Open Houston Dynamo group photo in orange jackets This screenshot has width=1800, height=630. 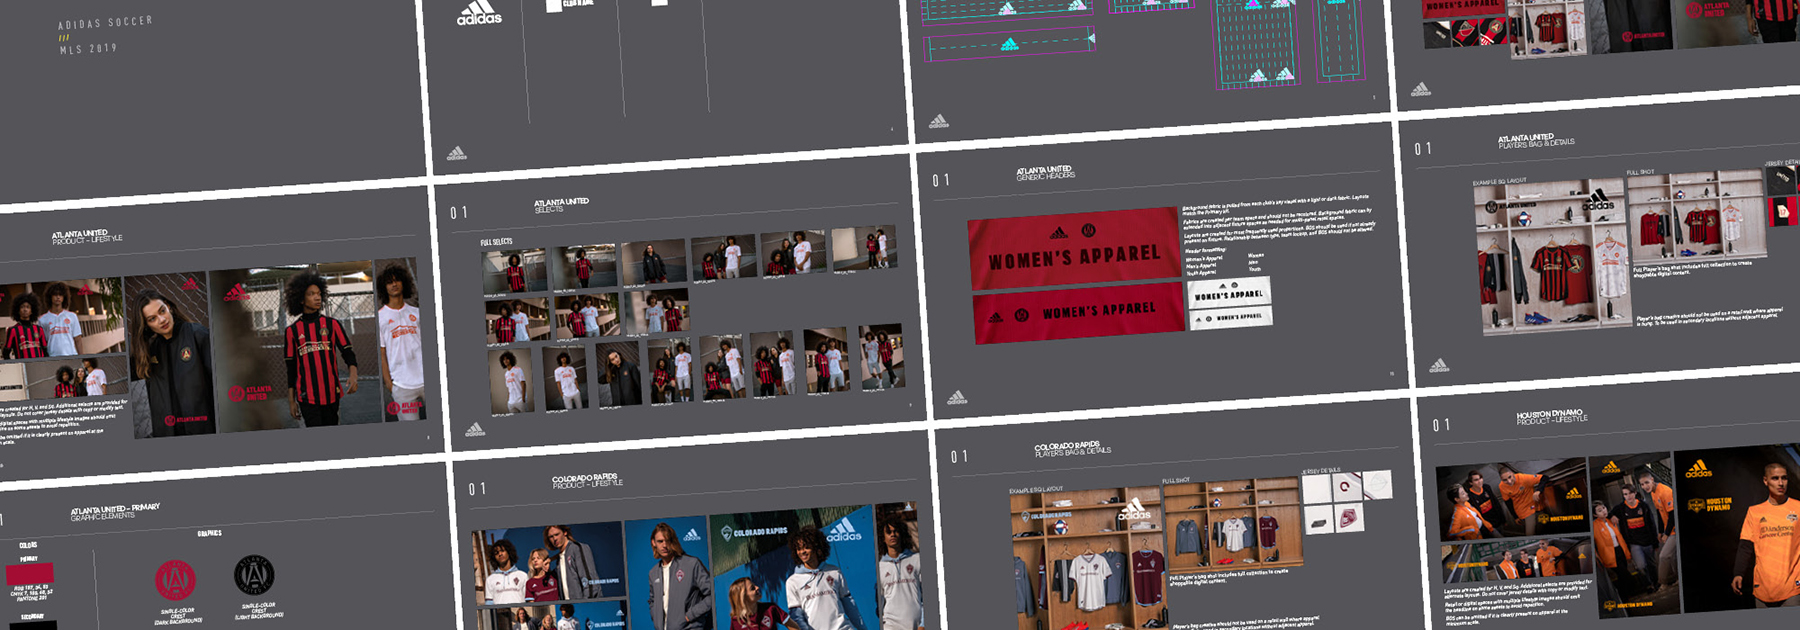pyautogui.click(x=1511, y=501)
